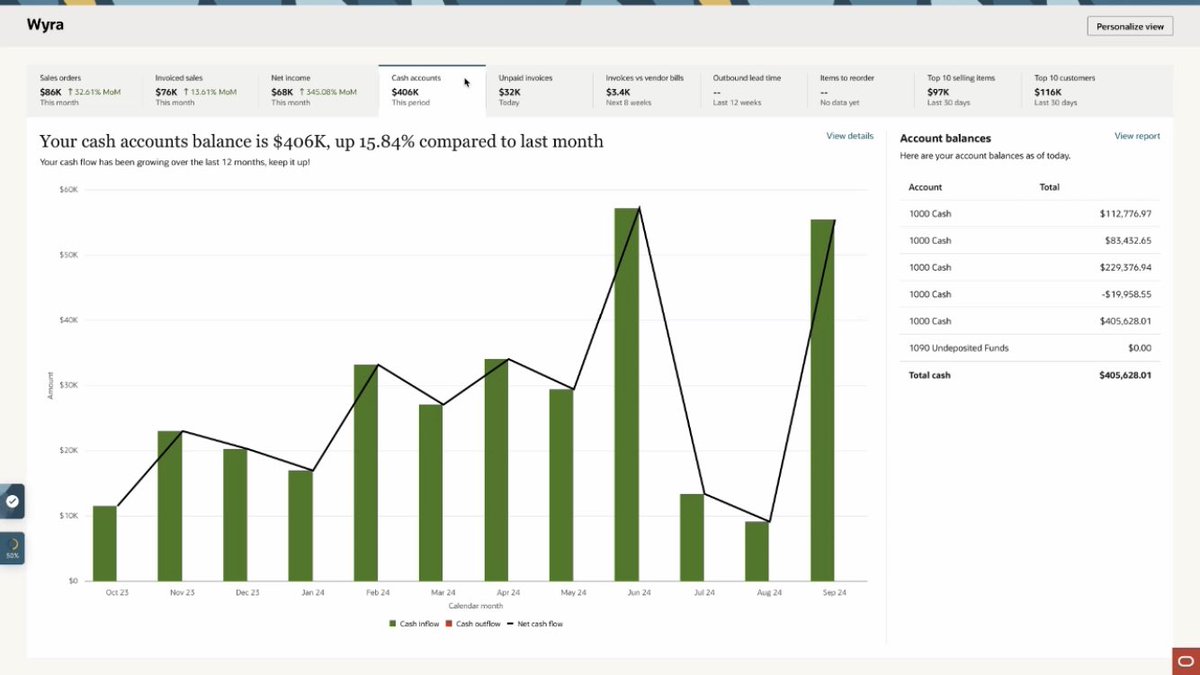Click the Jan 24 cash inflow bar

(x=300, y=526)
